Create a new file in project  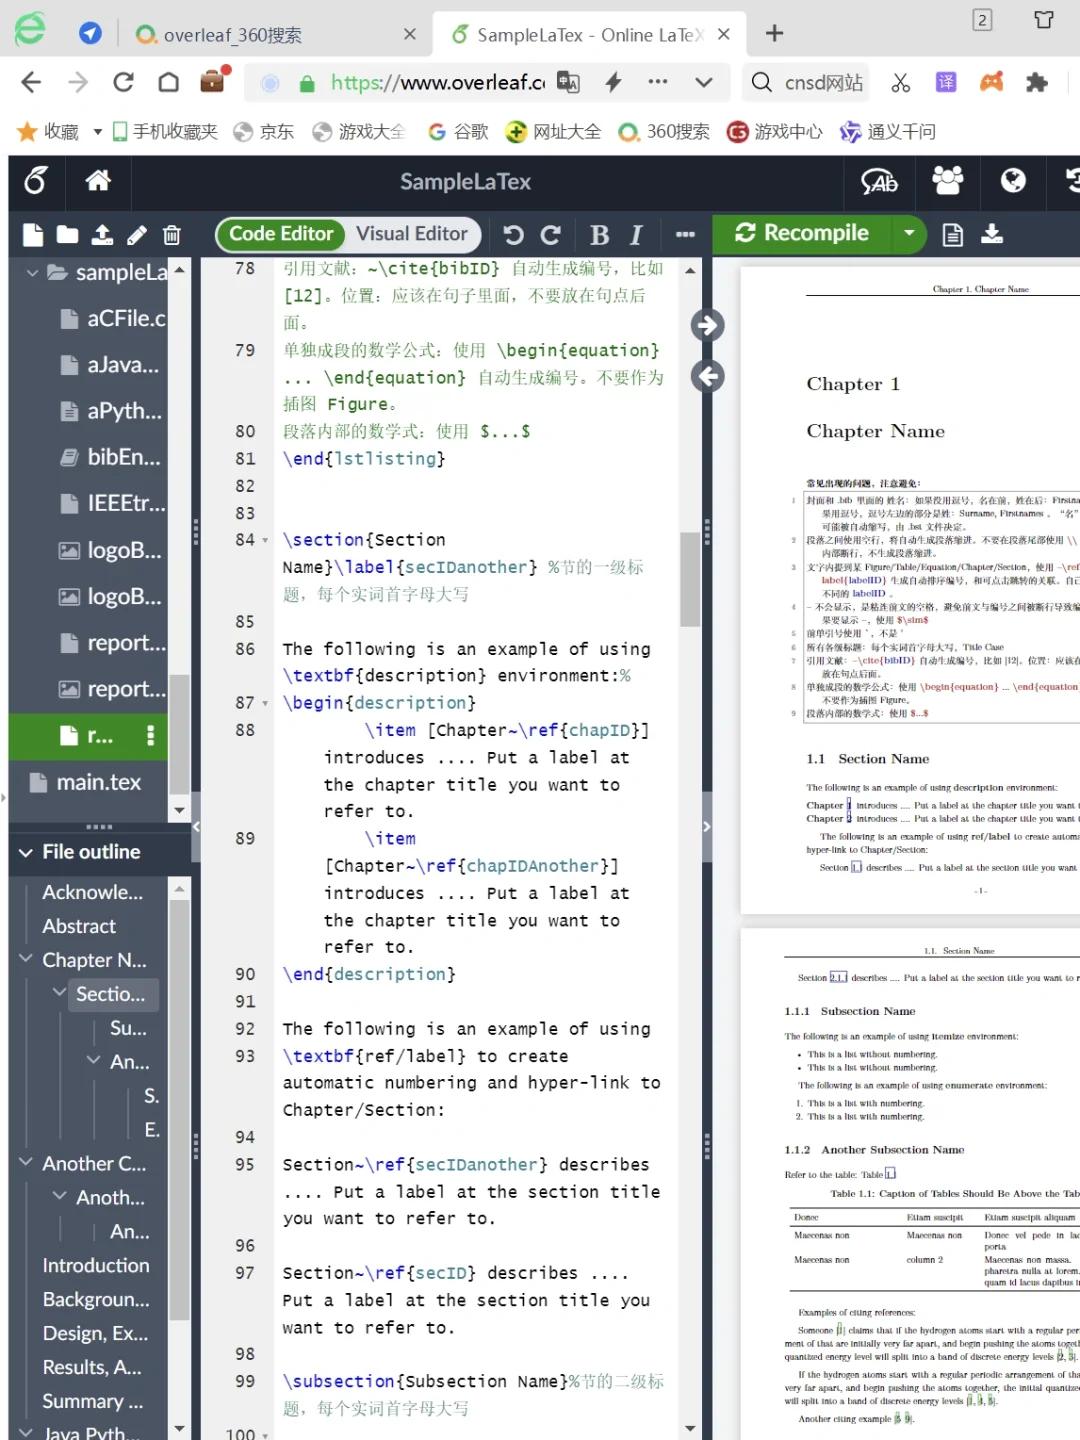(x=33, y=235)
